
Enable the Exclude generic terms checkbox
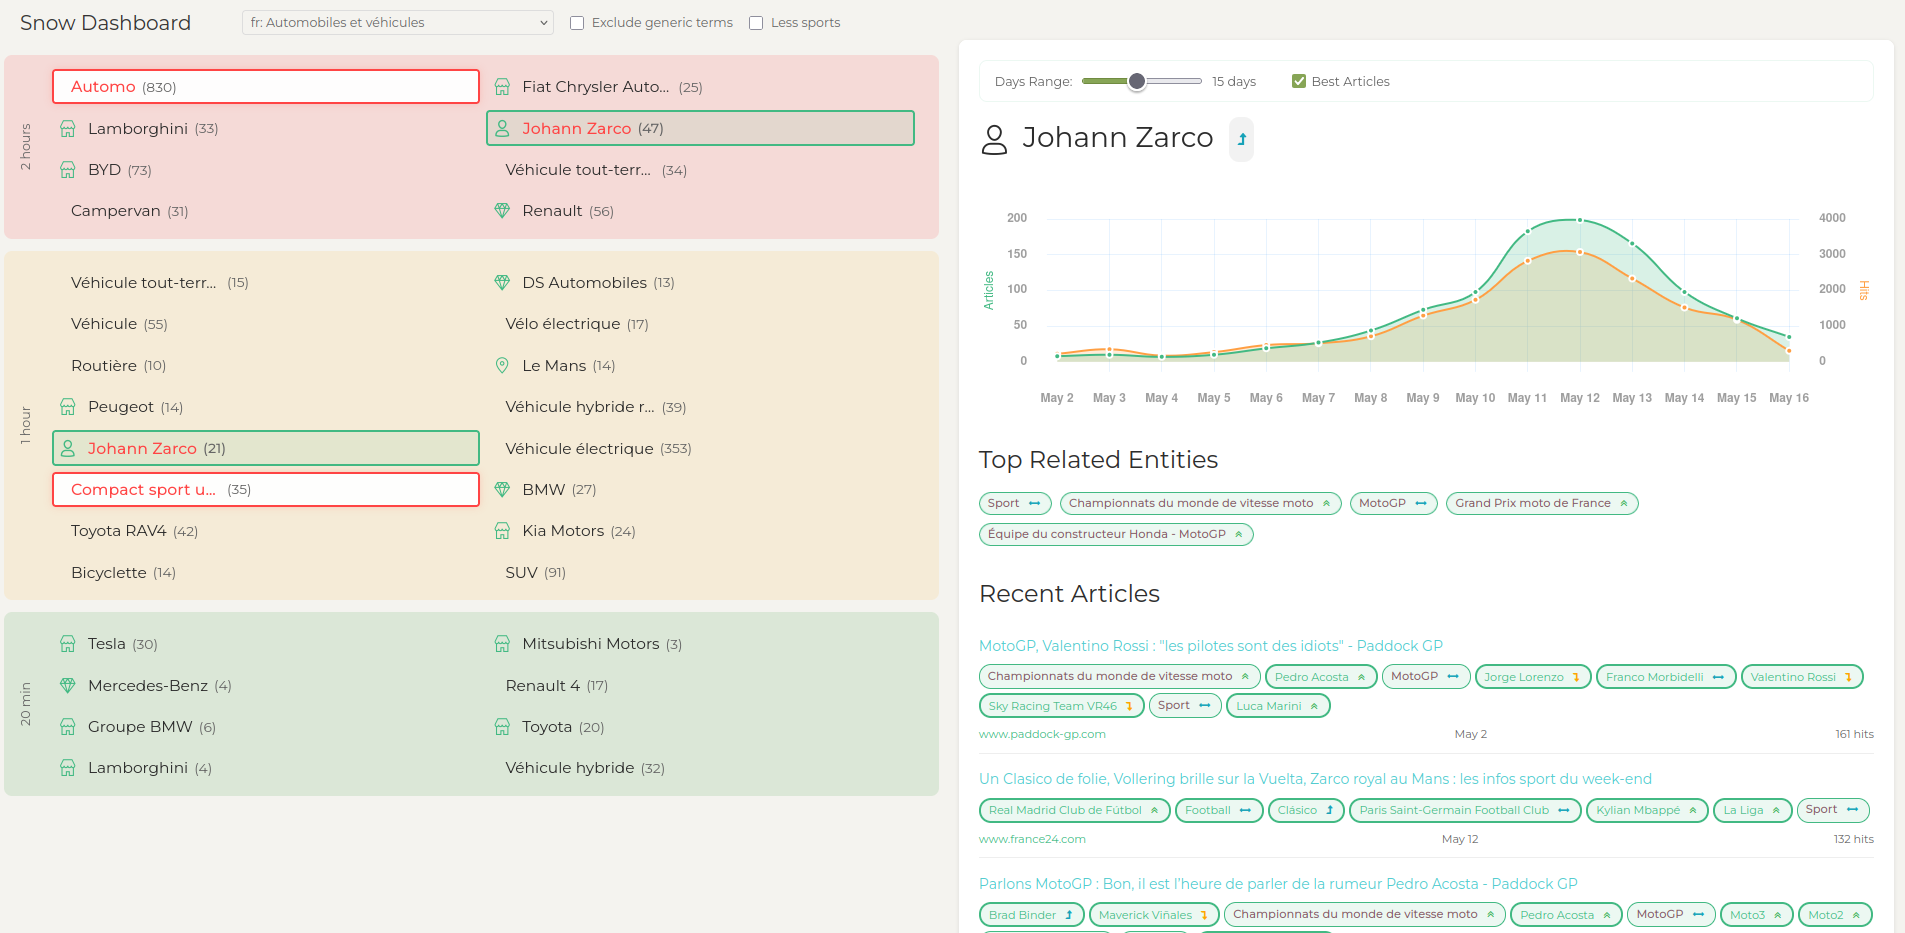[577, 23]
